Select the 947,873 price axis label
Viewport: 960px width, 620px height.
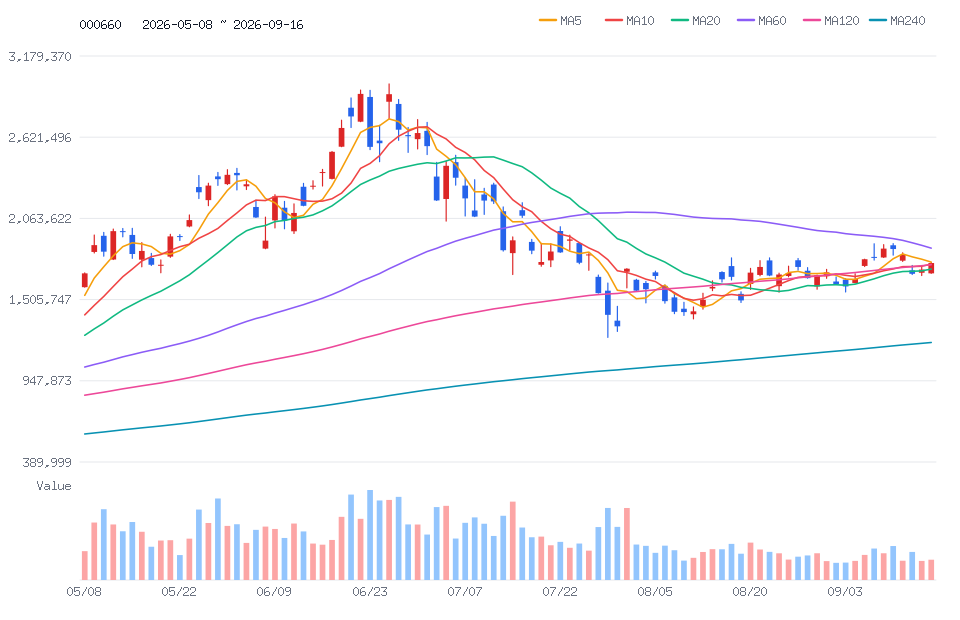point(47,381)
